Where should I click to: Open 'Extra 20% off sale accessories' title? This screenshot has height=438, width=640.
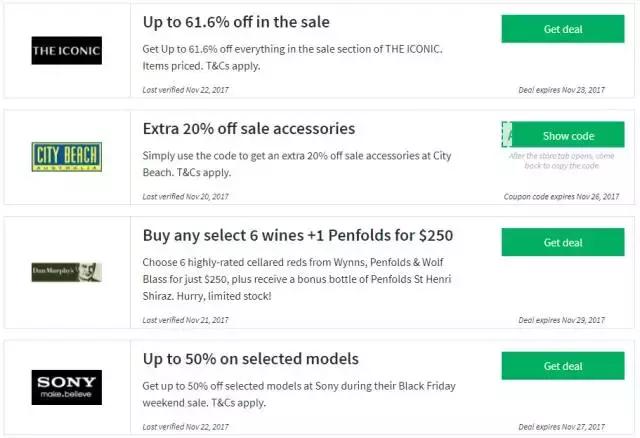(249, 129)
